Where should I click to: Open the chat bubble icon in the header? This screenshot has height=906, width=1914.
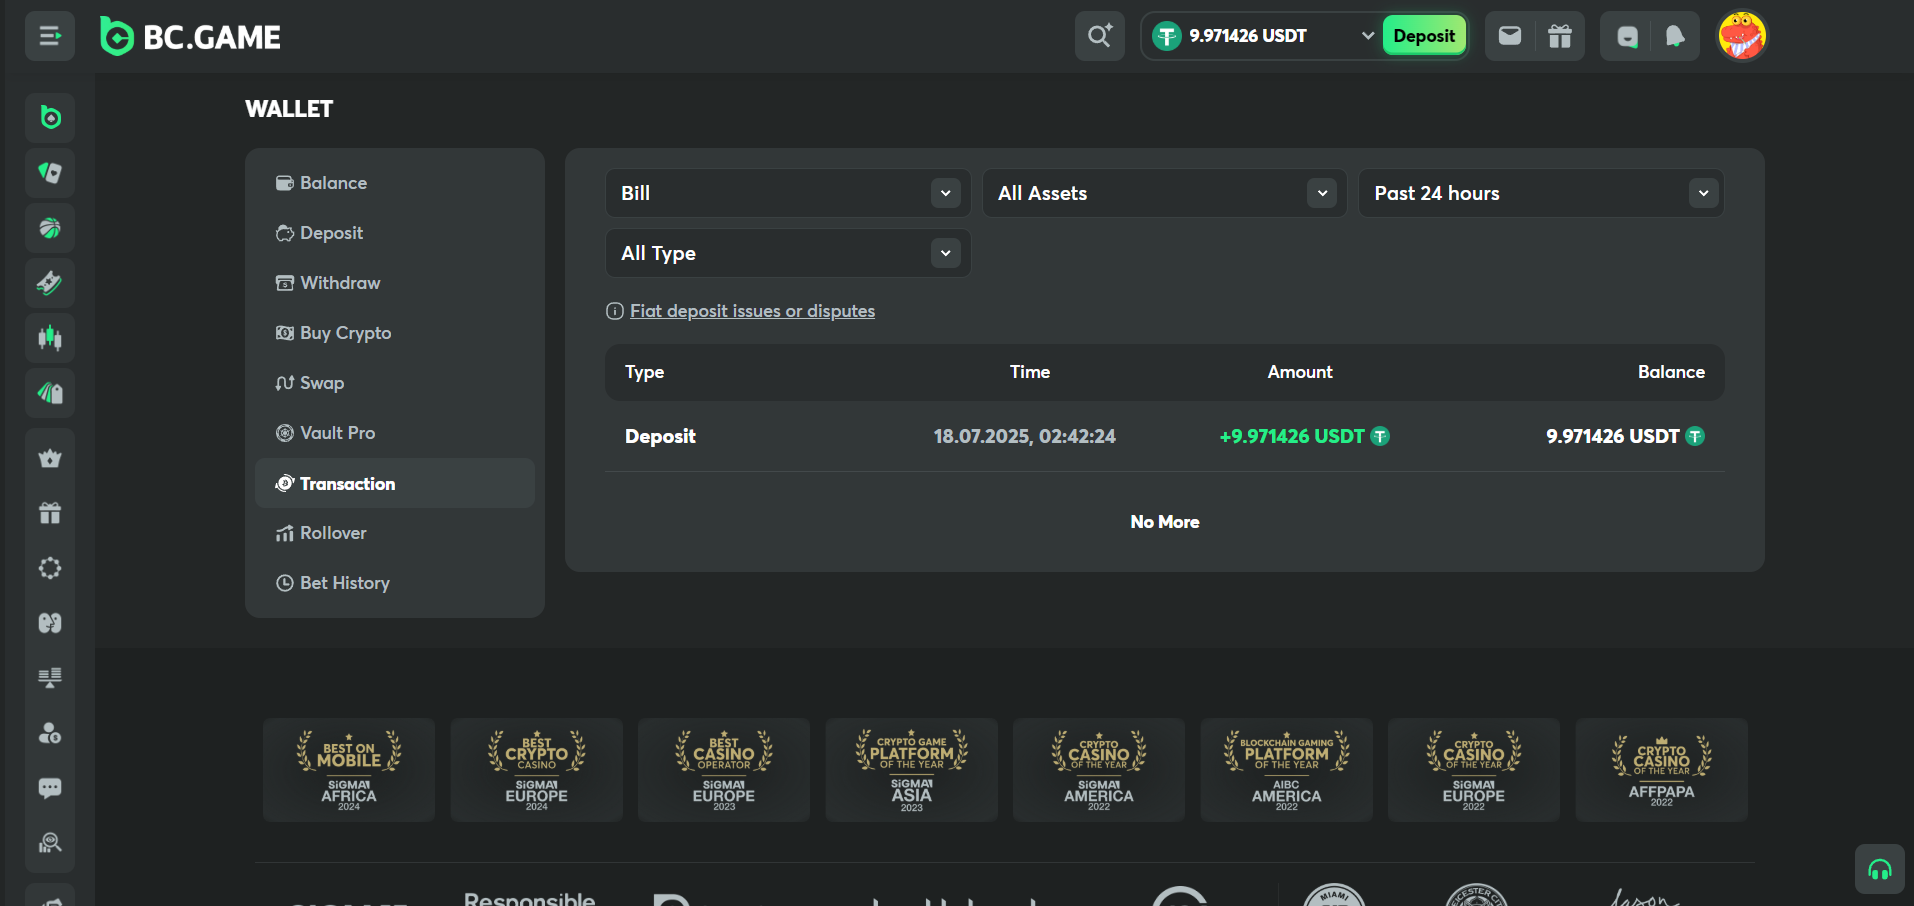pos(1627,37)
